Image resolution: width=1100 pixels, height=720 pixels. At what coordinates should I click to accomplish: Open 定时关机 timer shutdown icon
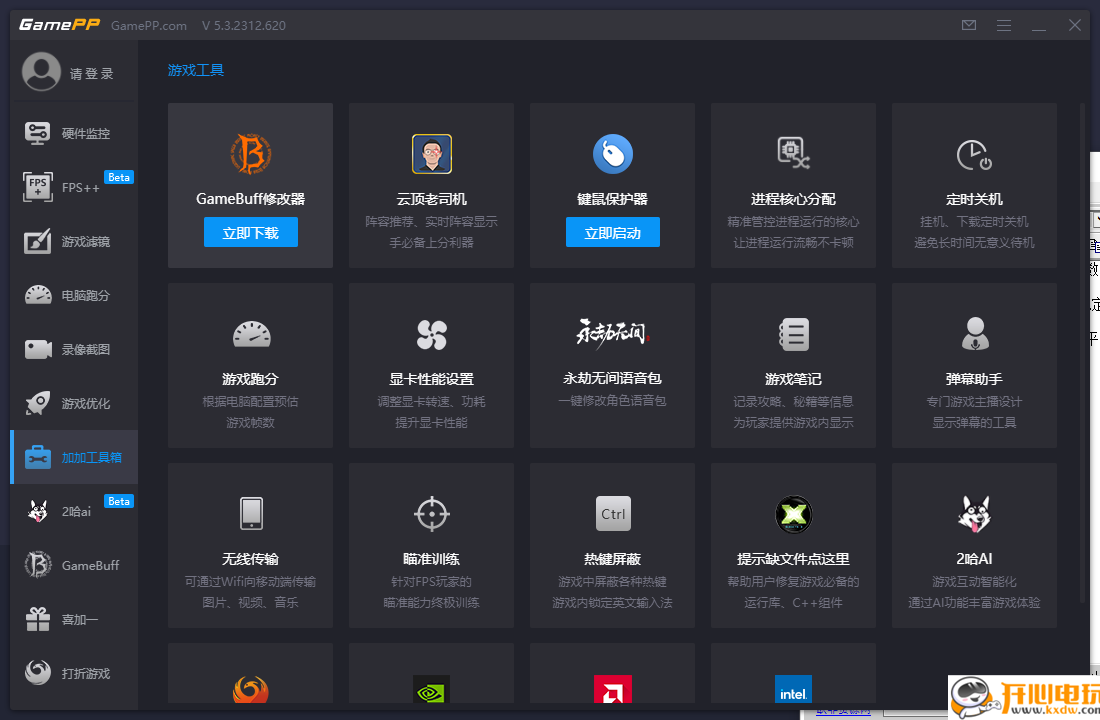tap(974, 155)
